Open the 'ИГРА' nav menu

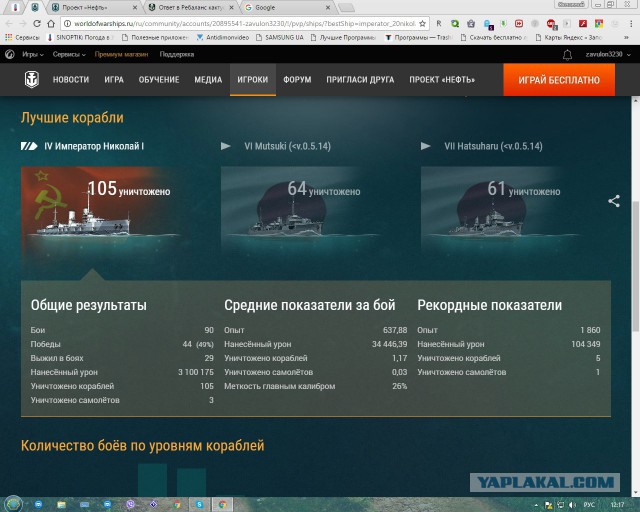[x=114, y=80]
